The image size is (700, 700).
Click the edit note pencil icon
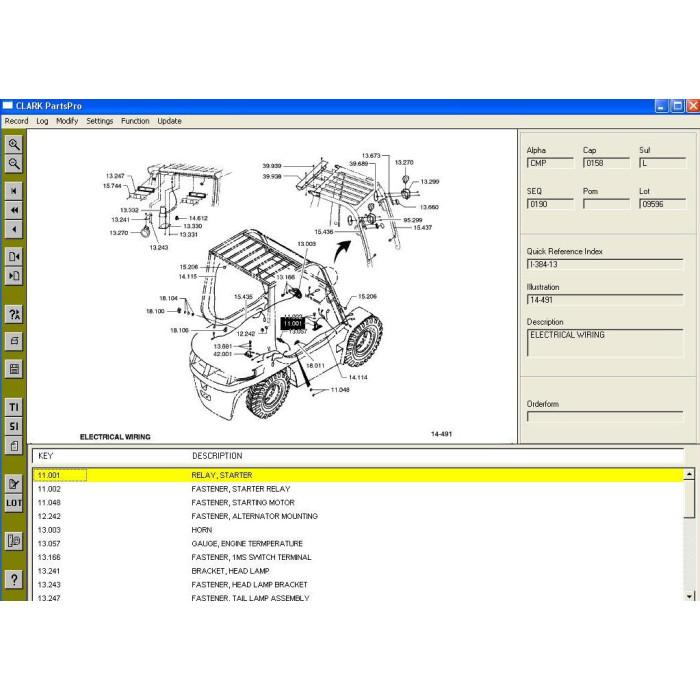[14, 484]
